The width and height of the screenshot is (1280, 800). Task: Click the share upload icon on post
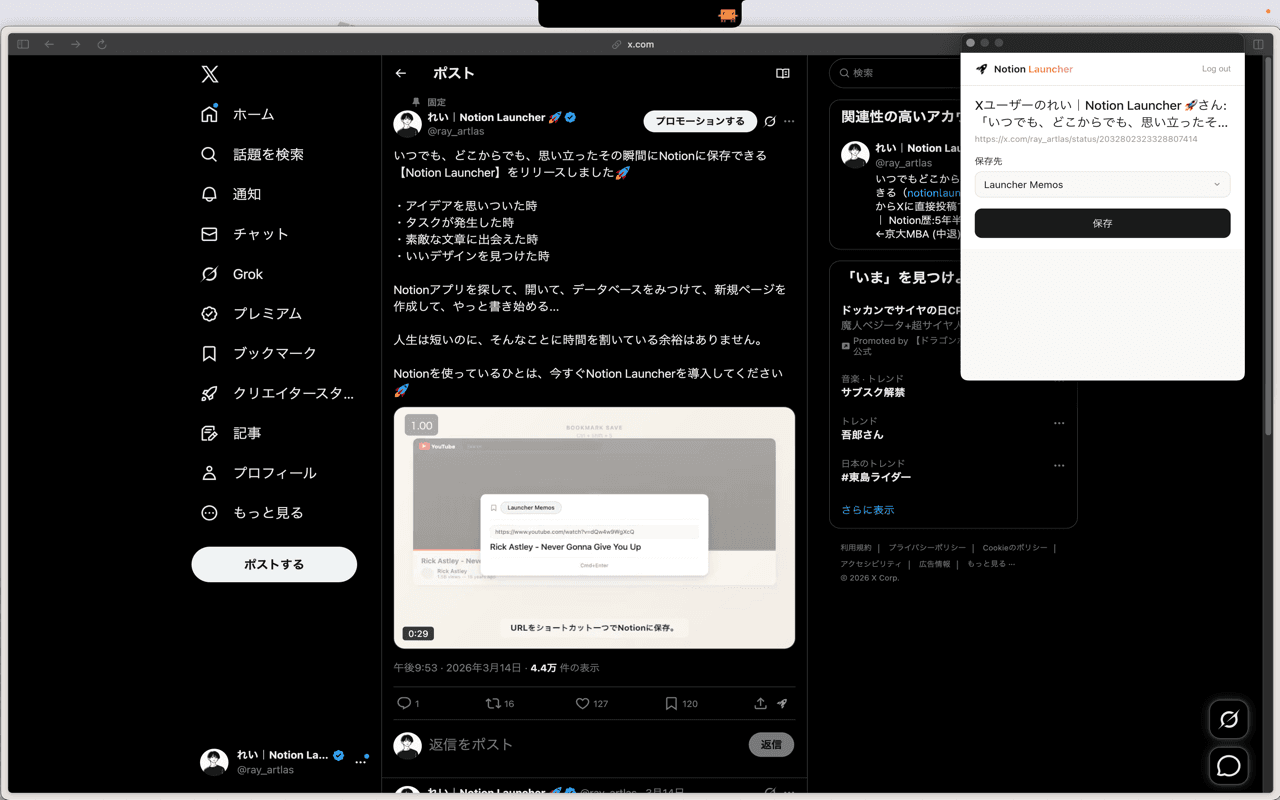[760, 703]
